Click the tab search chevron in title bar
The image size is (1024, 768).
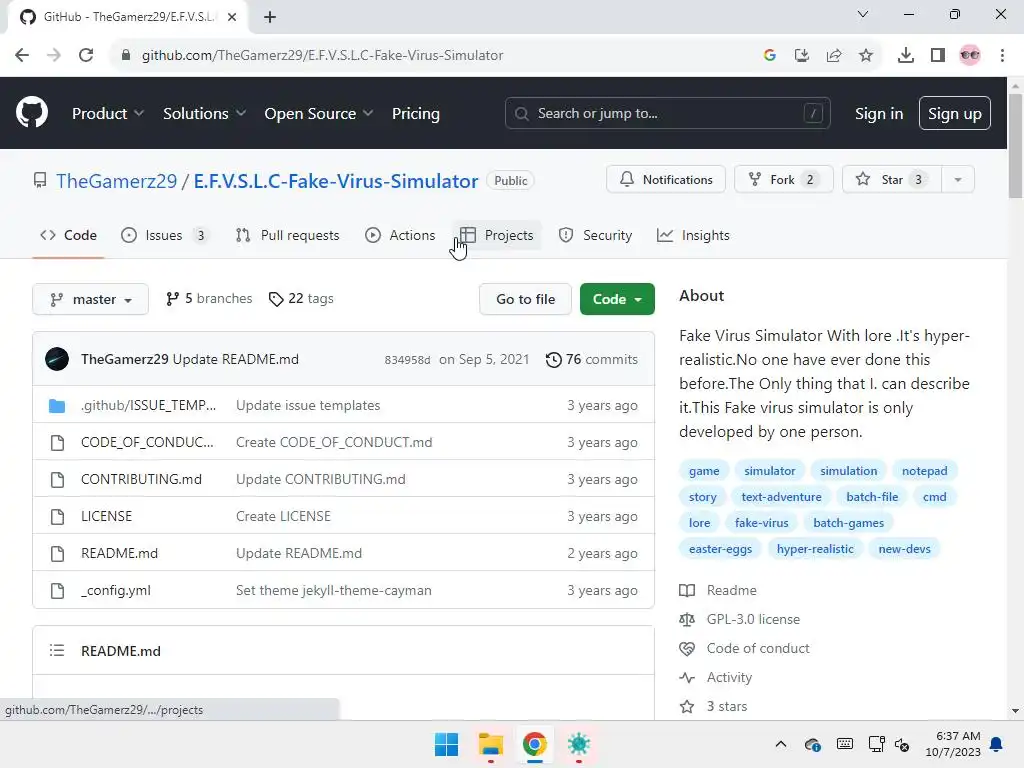point(863,14)
